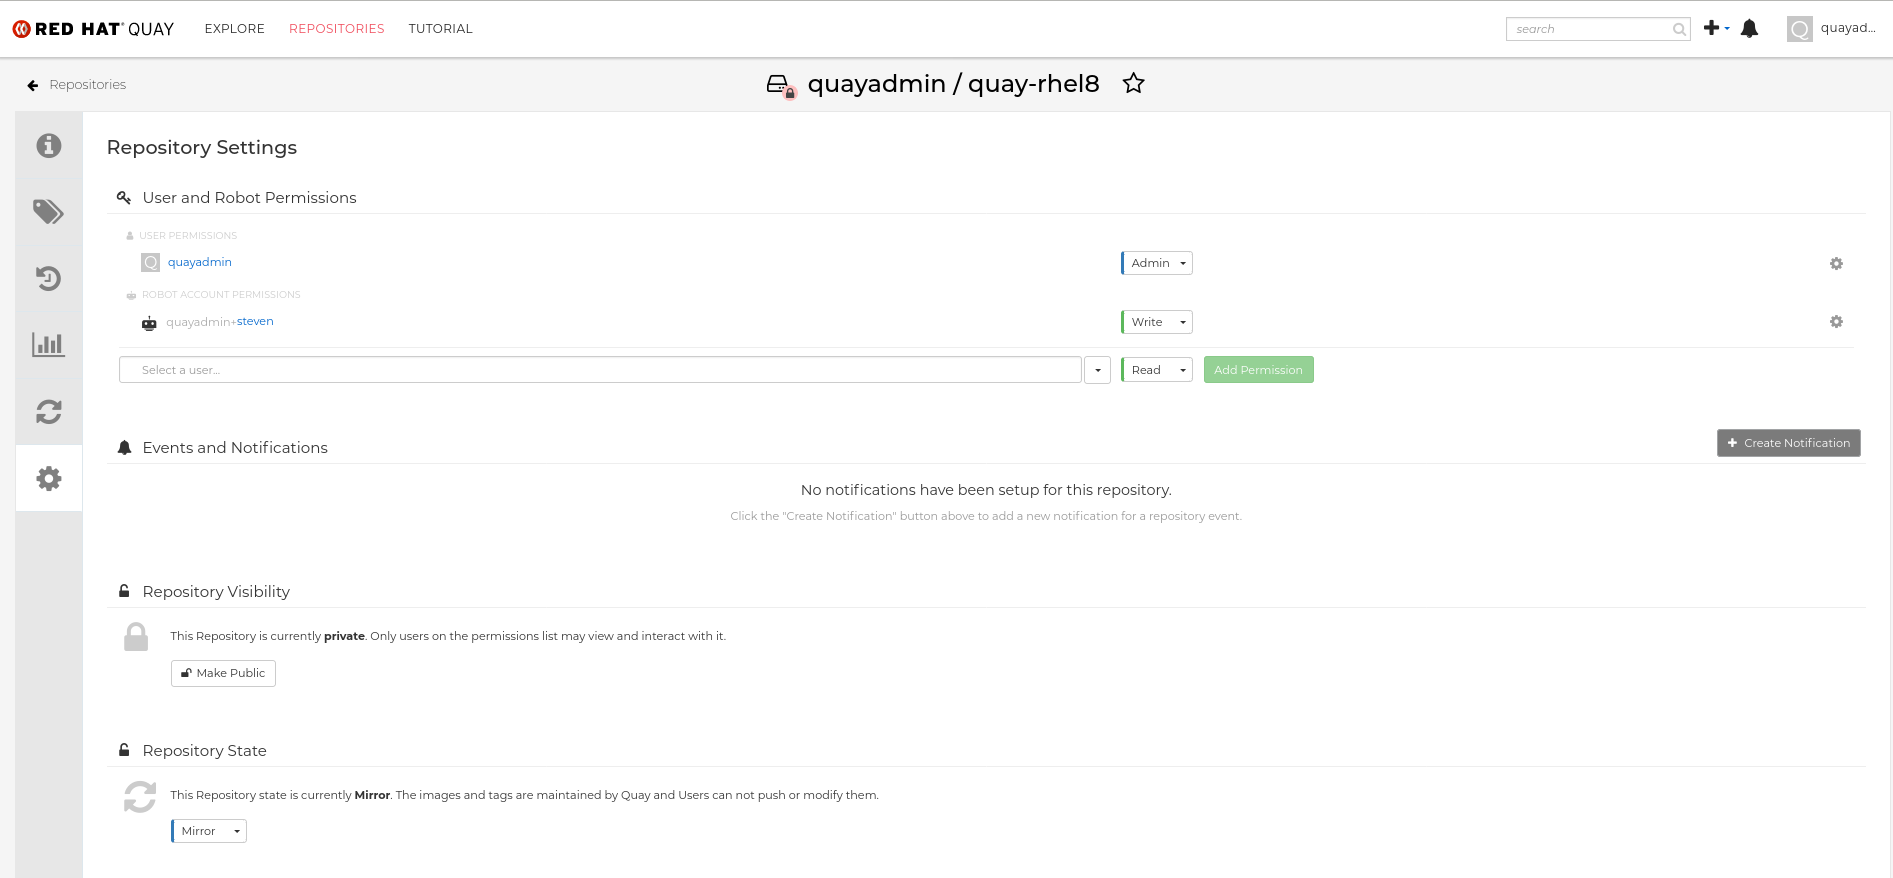Viewport: 1893px width, 878px height.
Task: Open options gear for quayadmin+steven robot
Action: tap(1836, 322)
